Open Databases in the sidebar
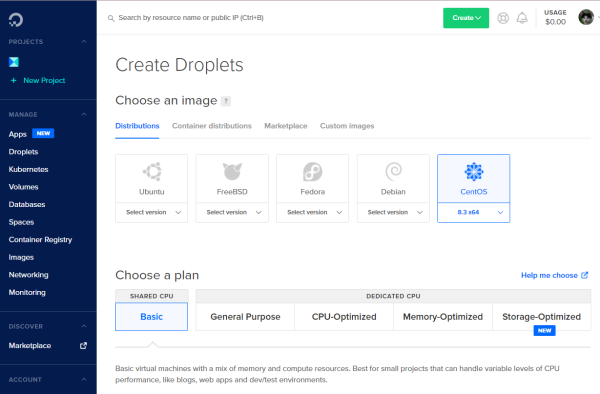The image size is (600, 394). pyautogui.click(x=27, y=205)
